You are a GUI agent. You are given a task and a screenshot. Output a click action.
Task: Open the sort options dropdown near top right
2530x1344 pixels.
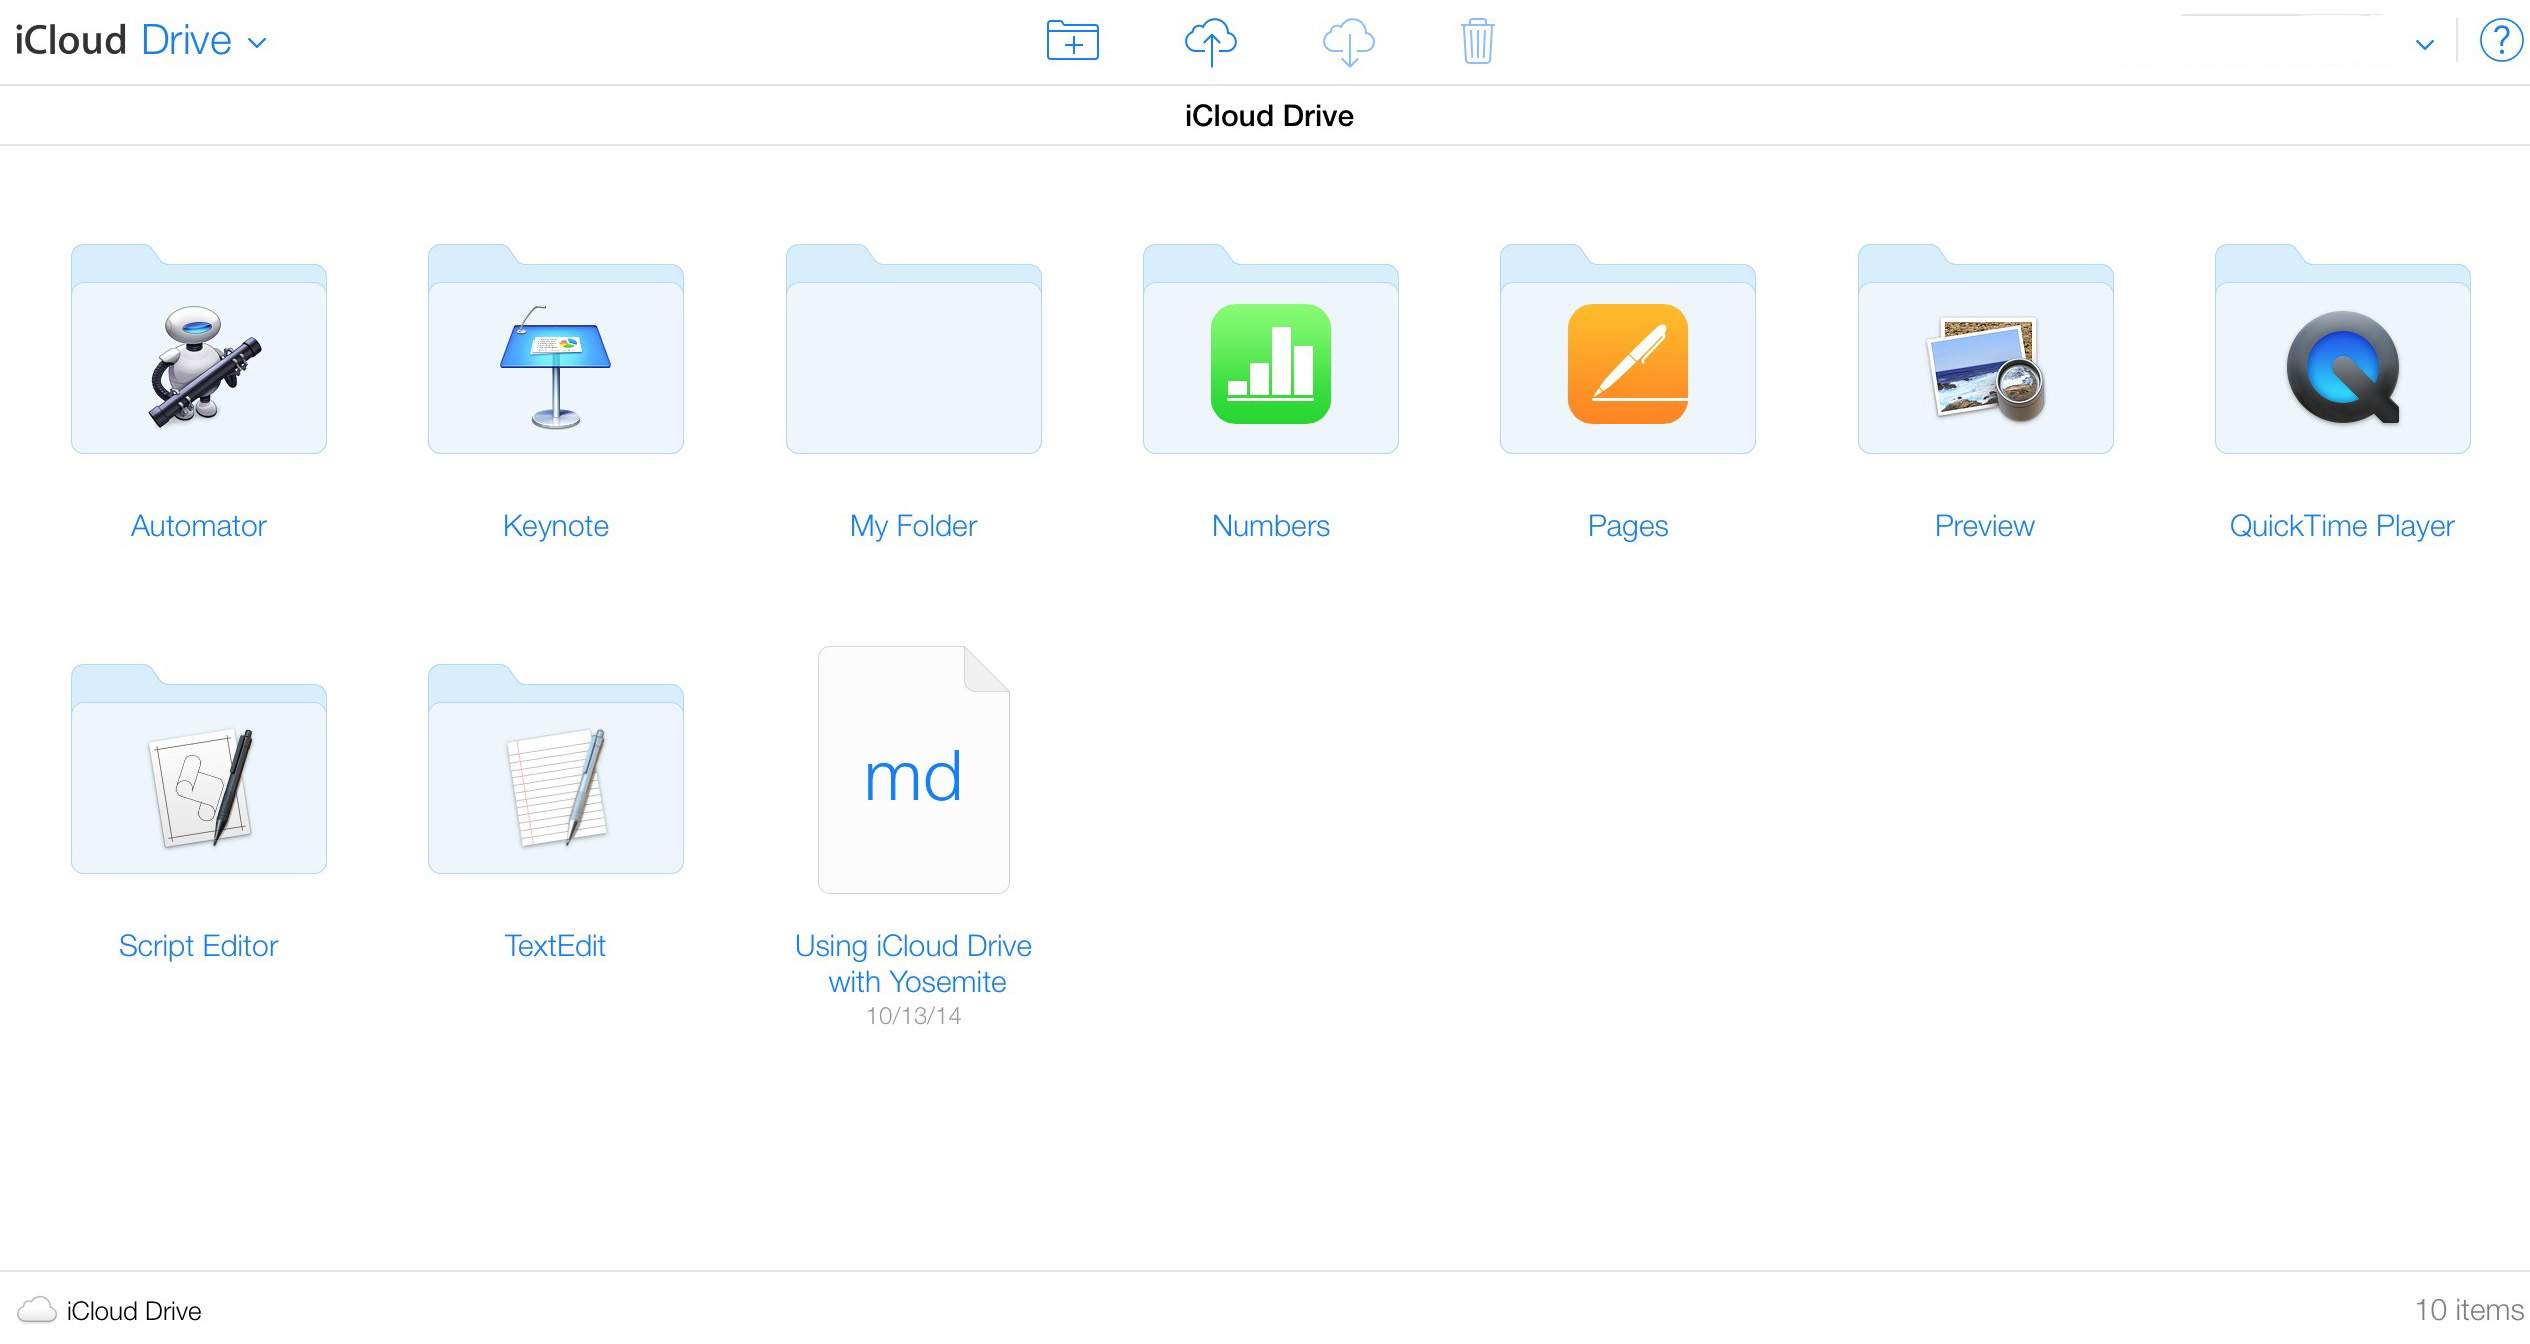[2423, 44]
